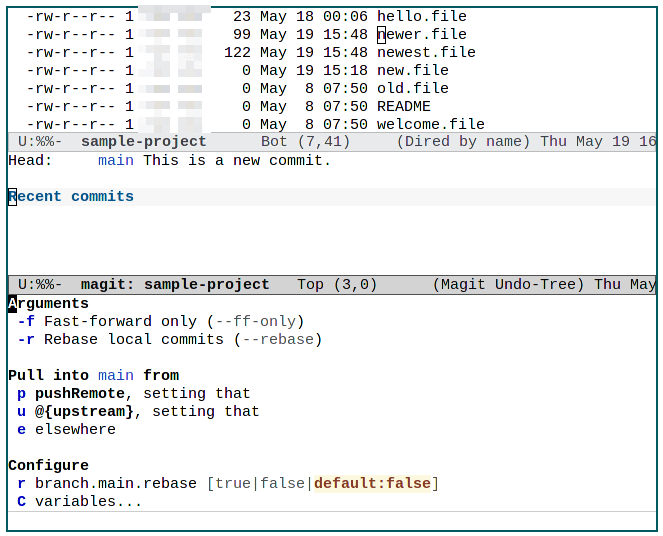
Task: Open old.file from the file listing
Action: coord(412,88)
